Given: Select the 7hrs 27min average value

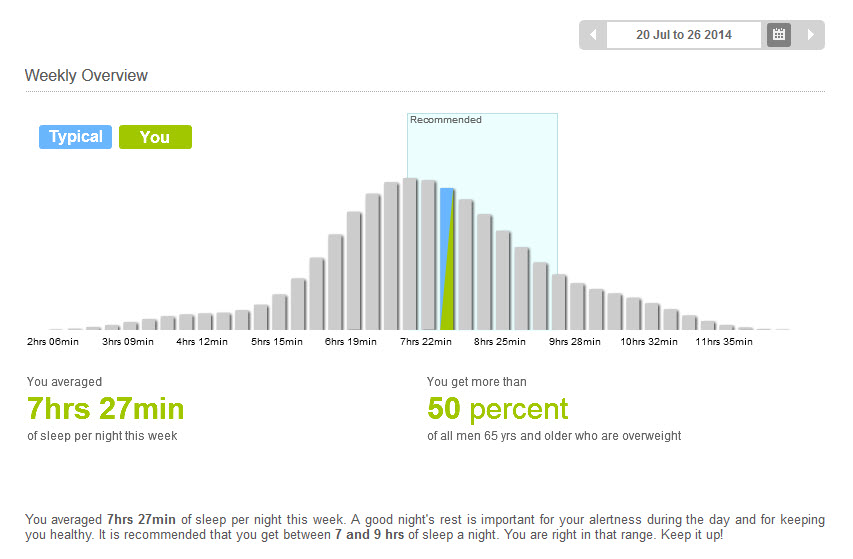Looking at the screenshot, I should [106, 408].
